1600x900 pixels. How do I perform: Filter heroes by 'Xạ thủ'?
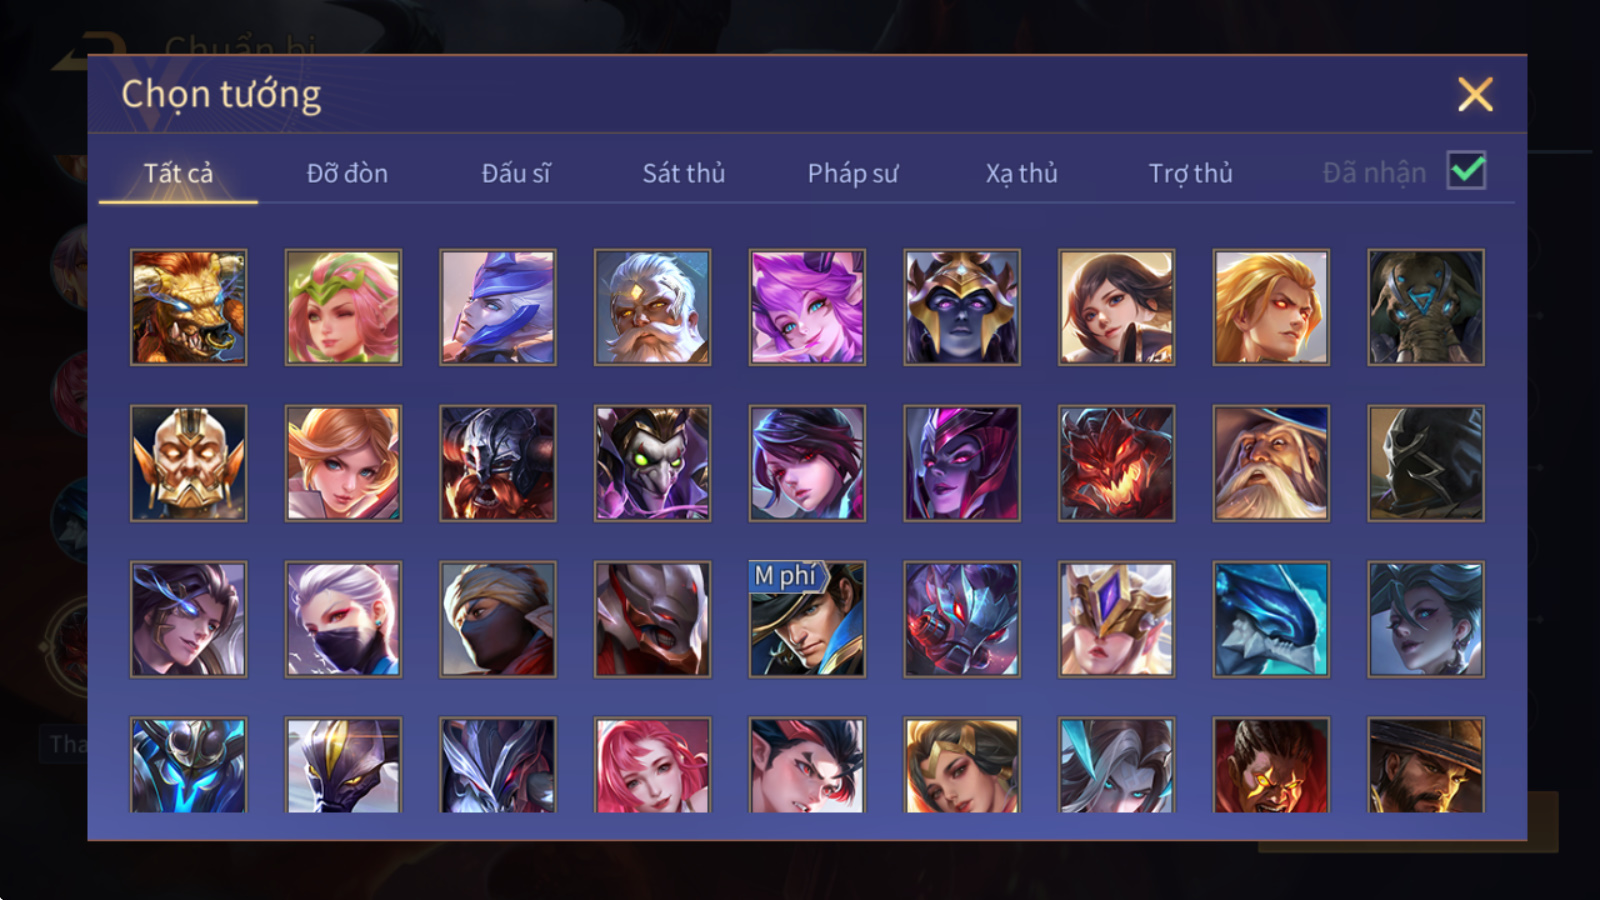pos(1021,173)
